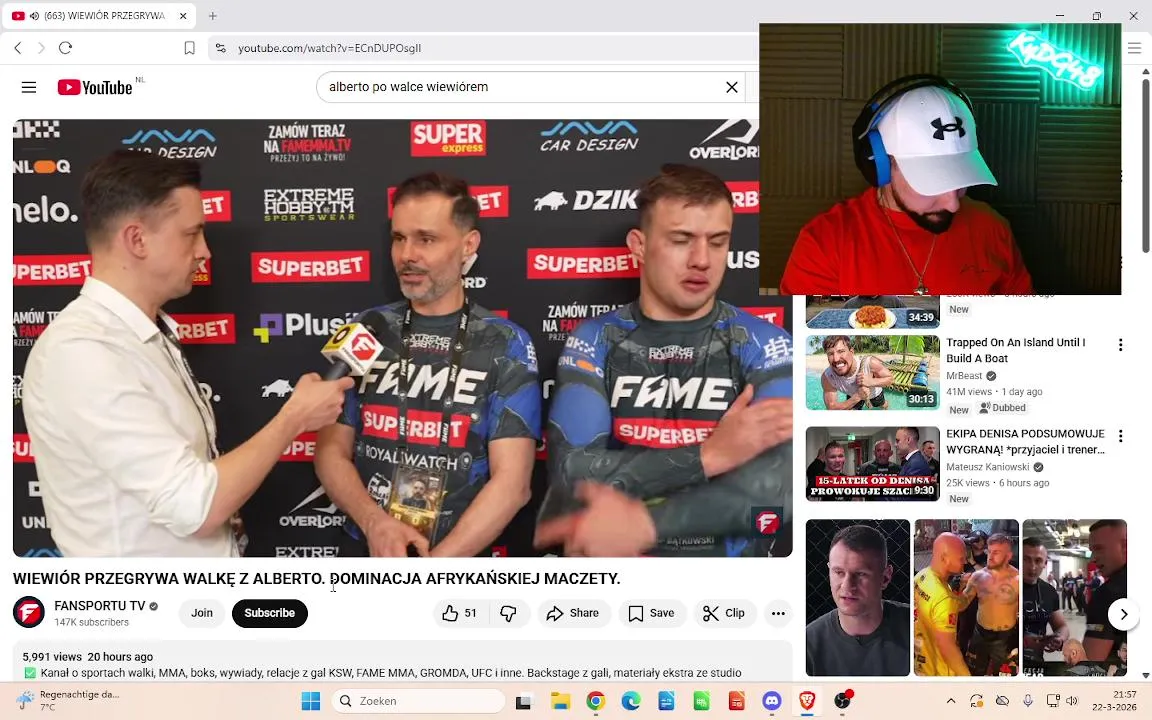Go back in browser history
Viewport: 1152px width, 720px height.
18,48
